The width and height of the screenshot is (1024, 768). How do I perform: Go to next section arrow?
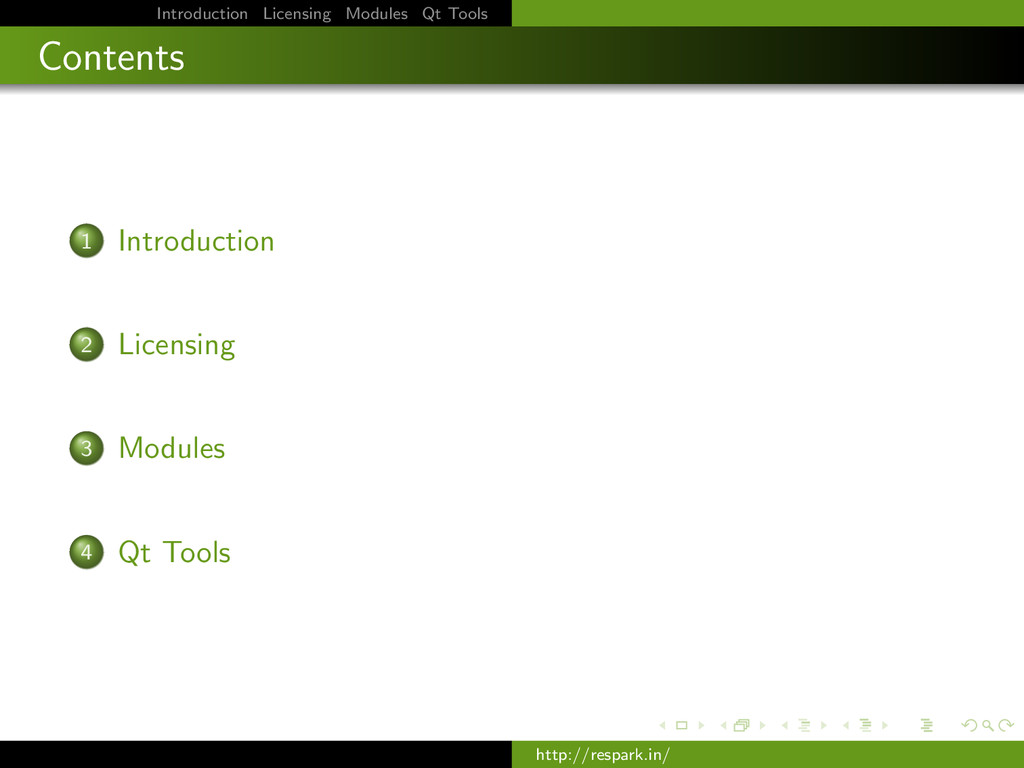pos(885,726)
